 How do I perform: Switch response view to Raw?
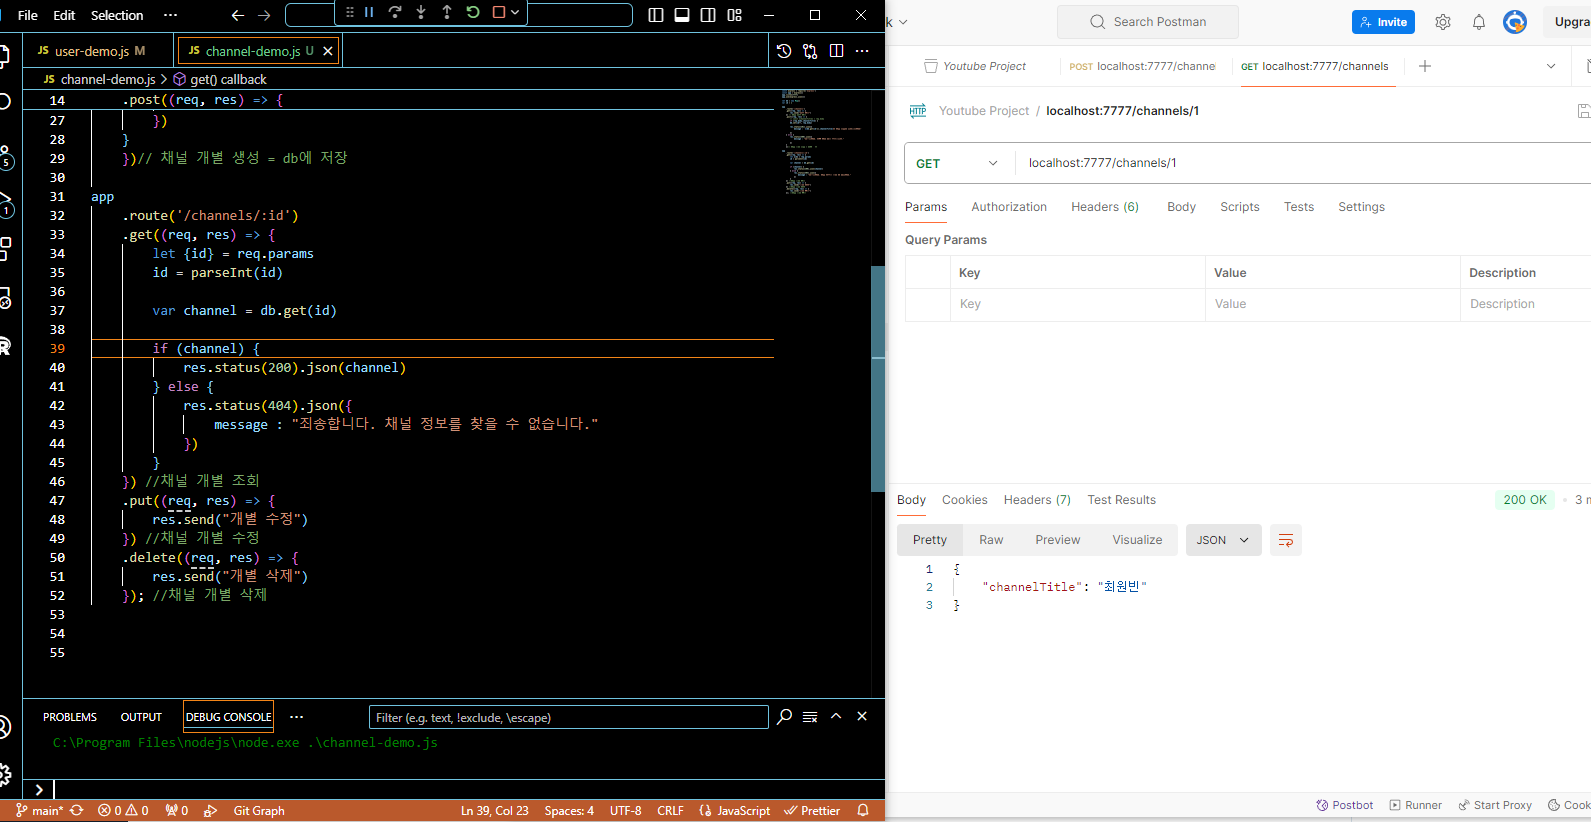(x=991, y=540)
